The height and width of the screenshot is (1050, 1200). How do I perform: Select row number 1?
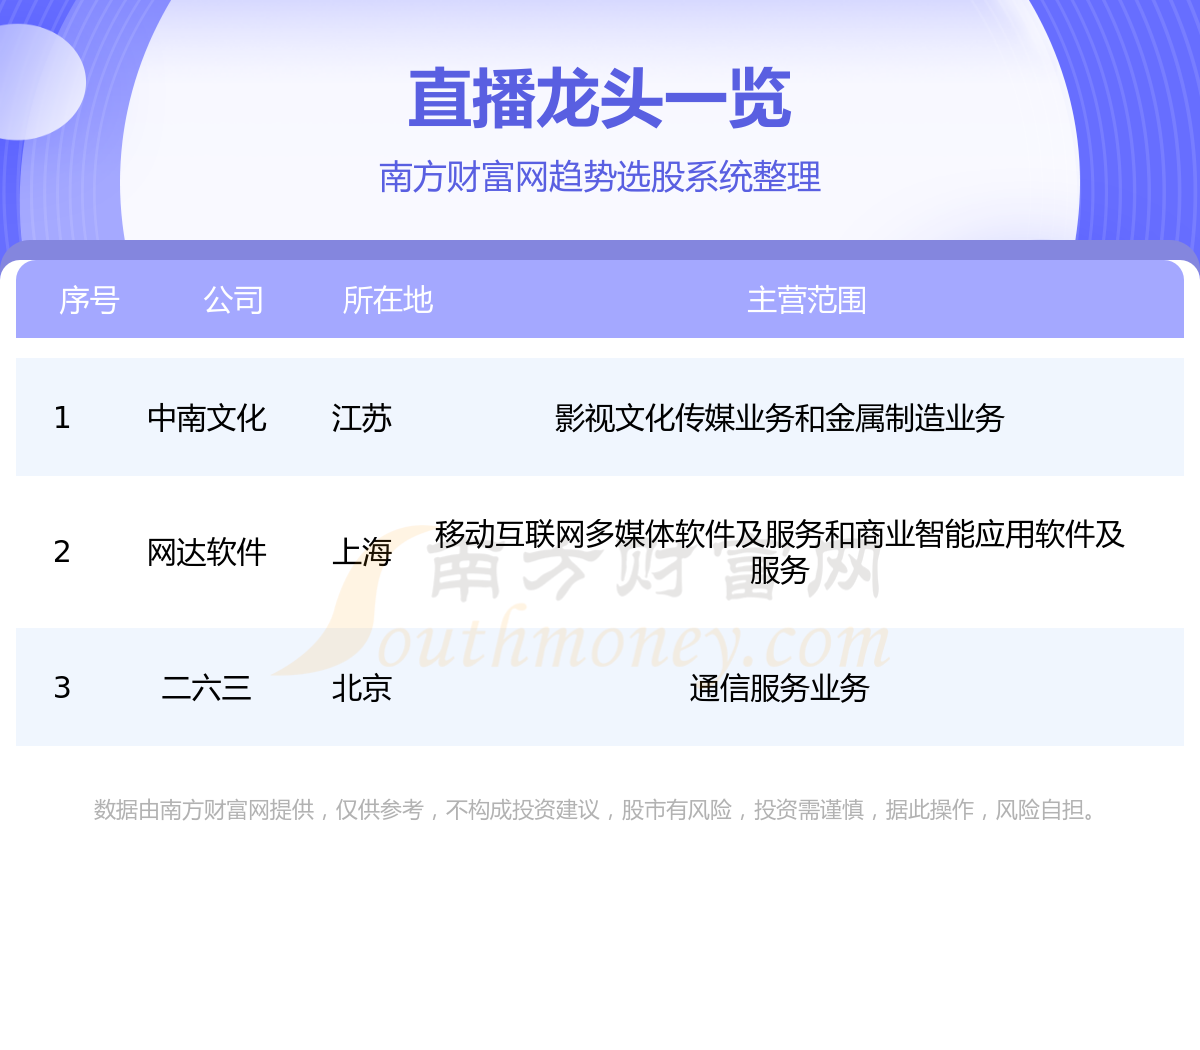click(62, 418)
